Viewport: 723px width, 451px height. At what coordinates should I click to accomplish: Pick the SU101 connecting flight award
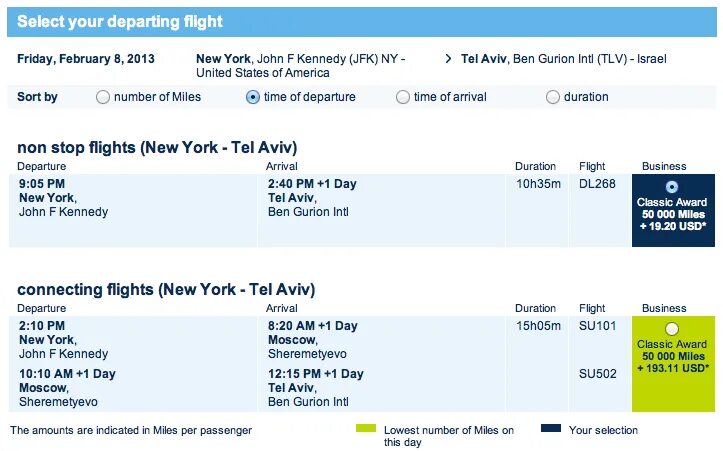click(x=671, y=328)
